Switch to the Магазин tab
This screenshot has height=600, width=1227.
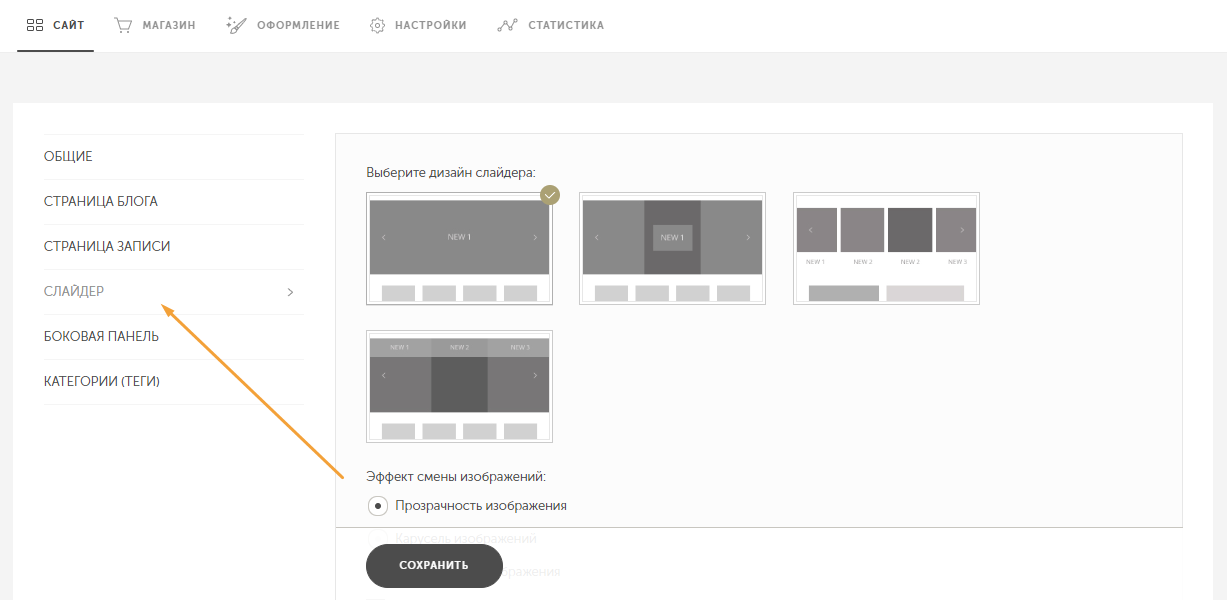tap(155, 25)
